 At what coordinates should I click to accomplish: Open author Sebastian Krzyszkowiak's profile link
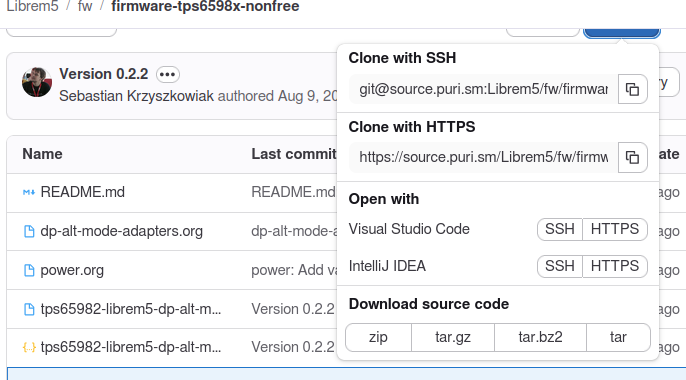tap(136, 96)
